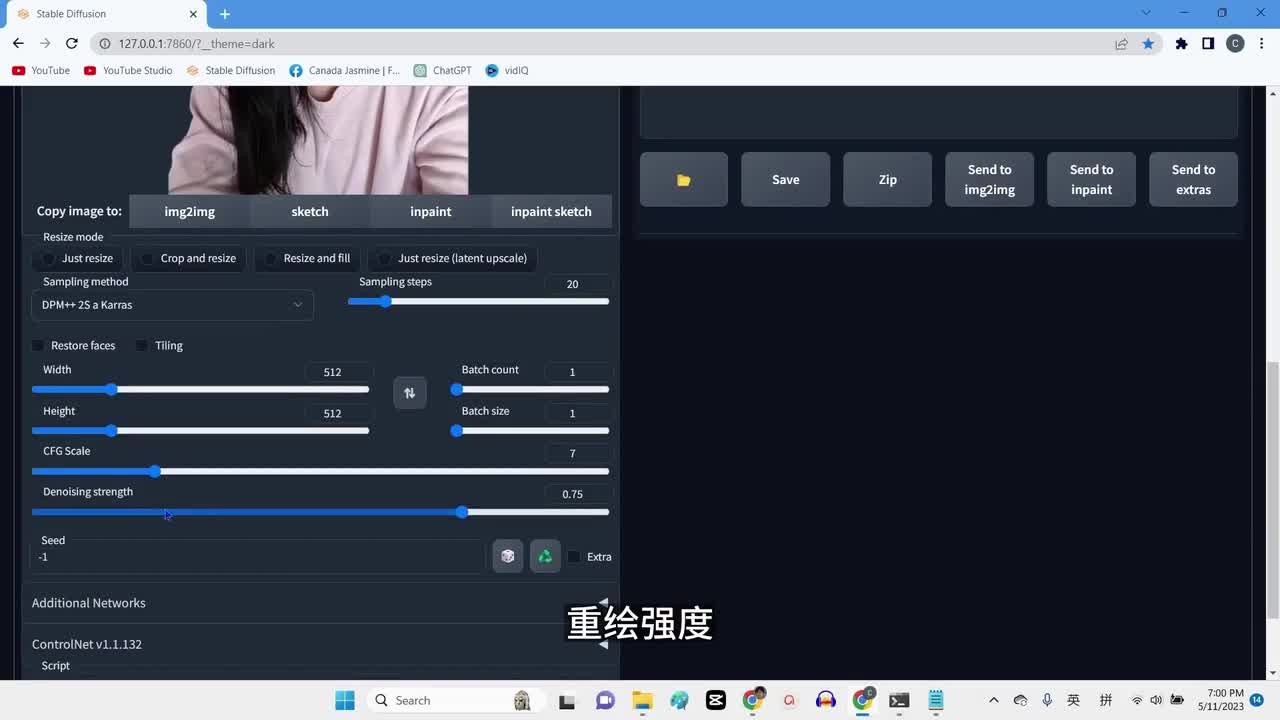Click the Zip button
This screenshot has width=1280, height=720.
click(x=887, y=180)
